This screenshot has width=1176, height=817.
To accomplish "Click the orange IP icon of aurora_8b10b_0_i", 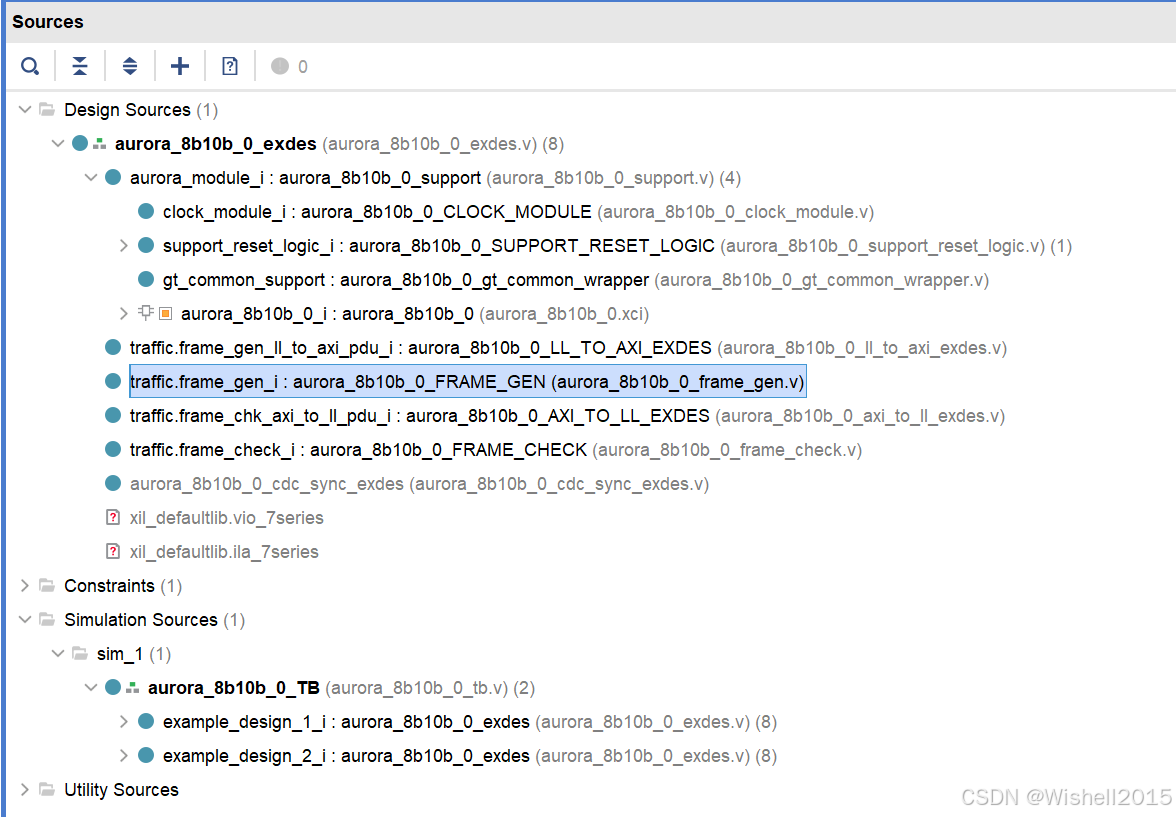I will click(166, 314).
